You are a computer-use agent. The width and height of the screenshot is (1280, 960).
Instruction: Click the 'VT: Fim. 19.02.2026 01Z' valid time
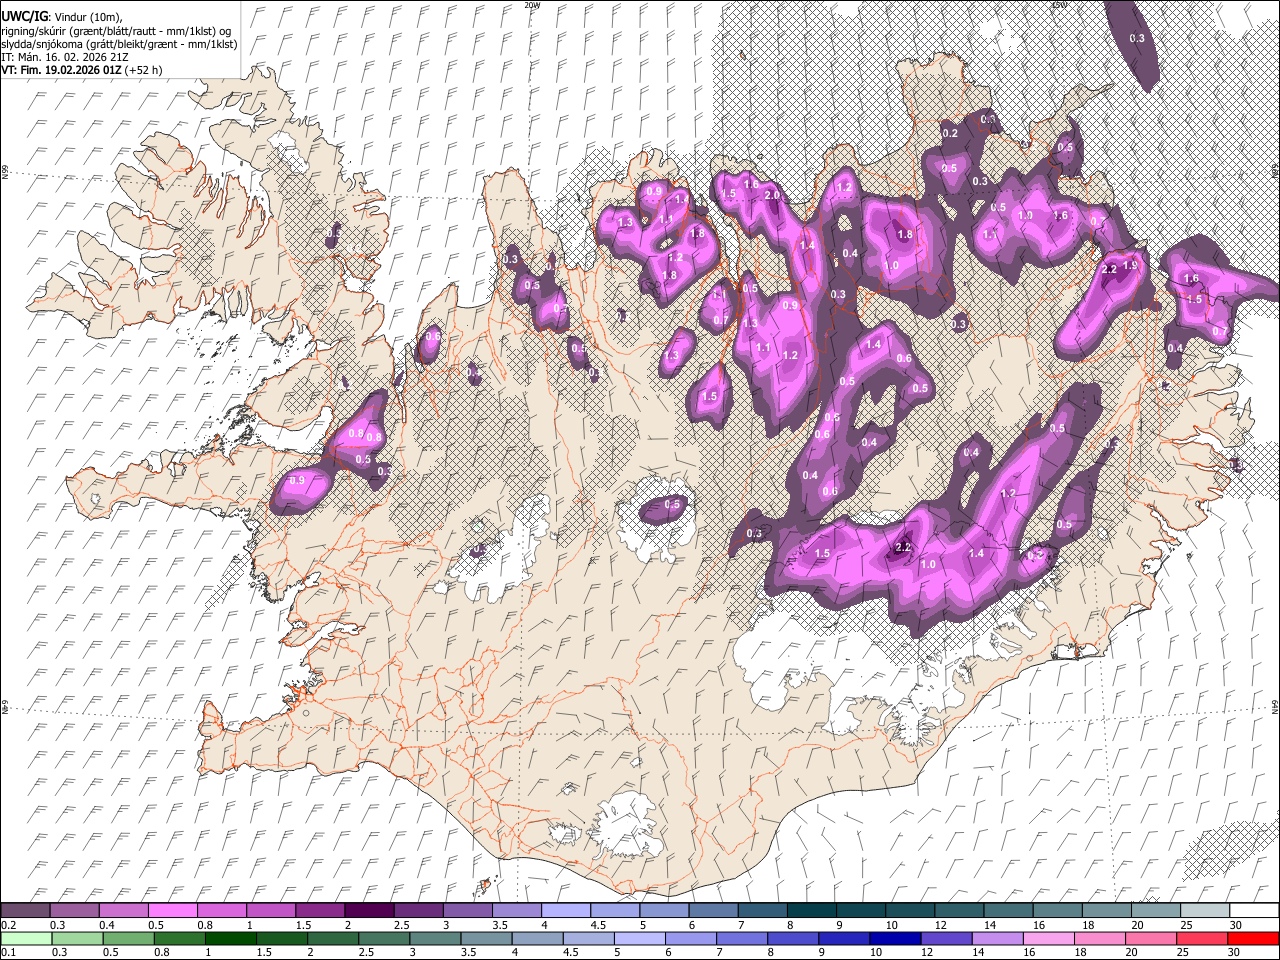(62, 71)
